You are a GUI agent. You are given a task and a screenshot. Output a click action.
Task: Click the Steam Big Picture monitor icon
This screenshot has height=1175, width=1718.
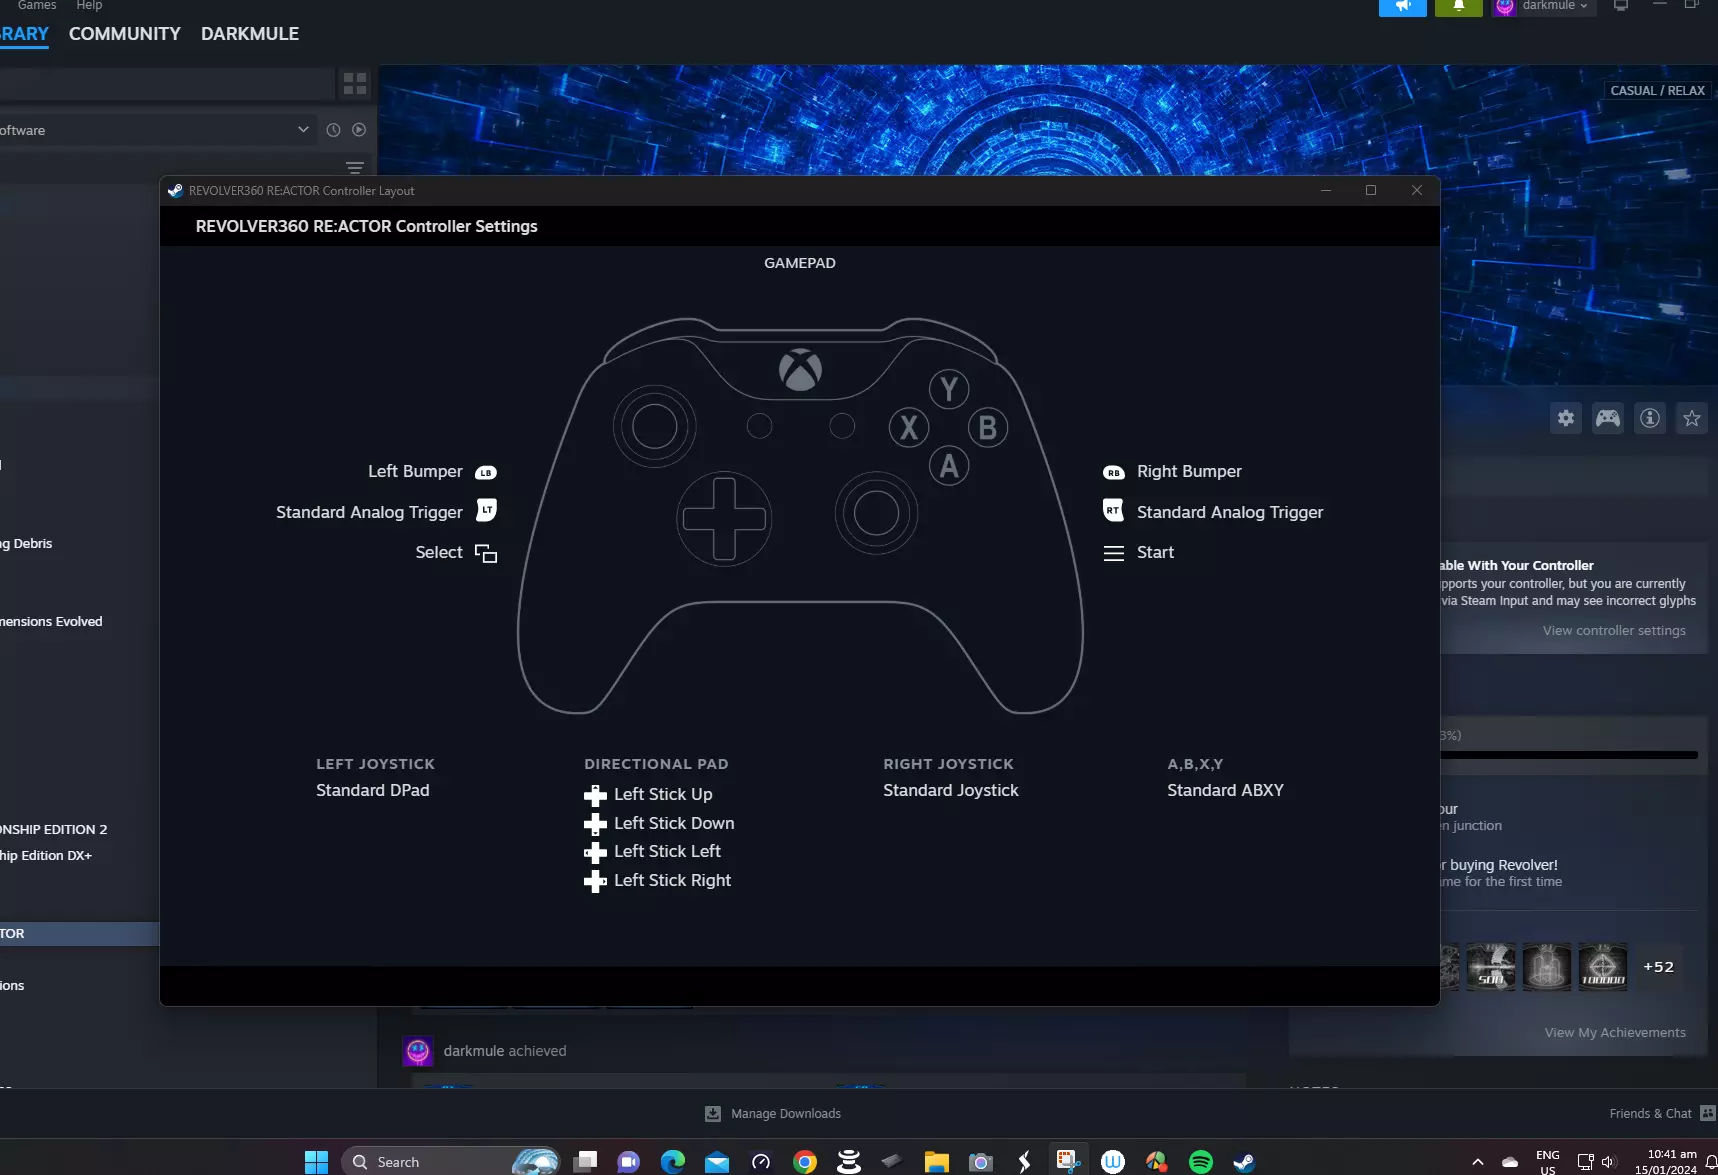pyautogui.click(x=1621, y=6)
